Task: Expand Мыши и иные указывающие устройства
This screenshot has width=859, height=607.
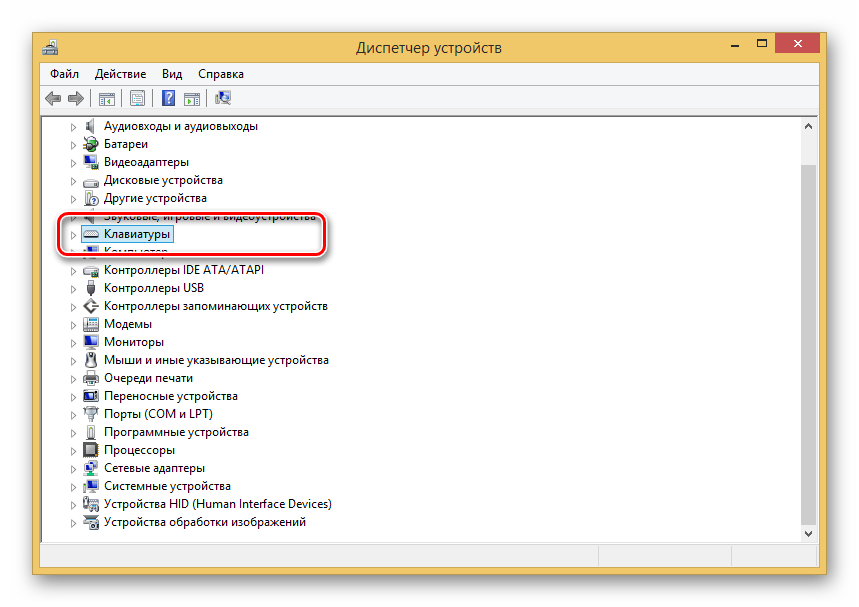Action: (73, 360)
